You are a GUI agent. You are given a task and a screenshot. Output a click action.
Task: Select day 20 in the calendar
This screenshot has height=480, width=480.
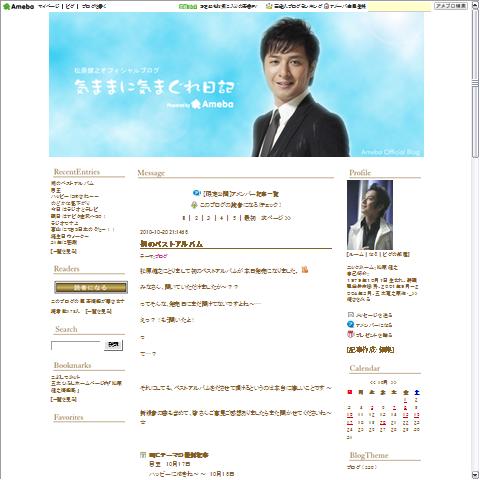(x=383, y=422)
